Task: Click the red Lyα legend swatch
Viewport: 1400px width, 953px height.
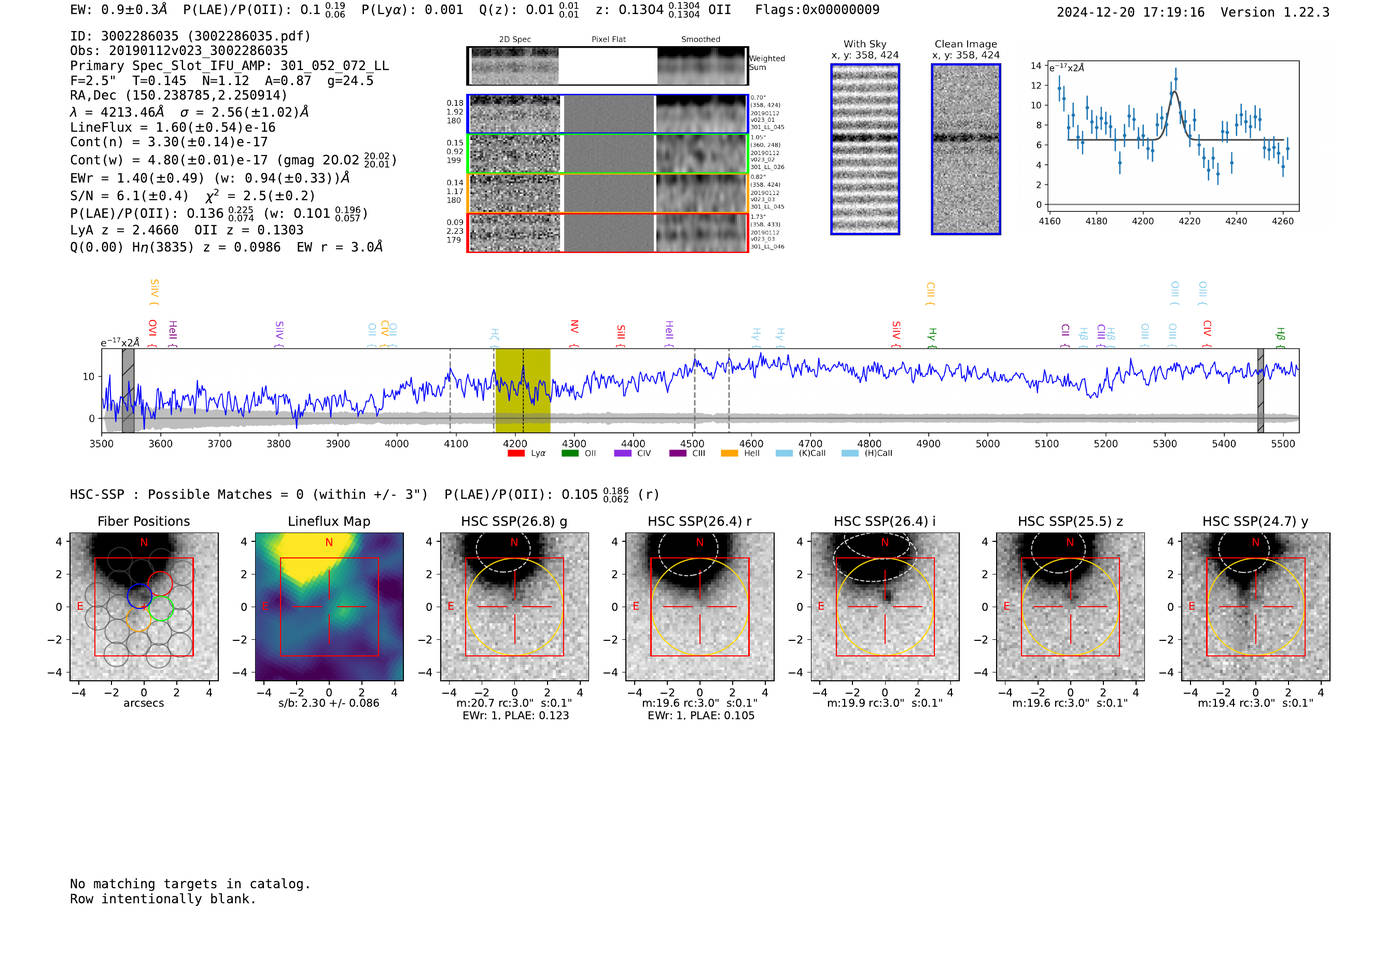Action: coord(516,453)
